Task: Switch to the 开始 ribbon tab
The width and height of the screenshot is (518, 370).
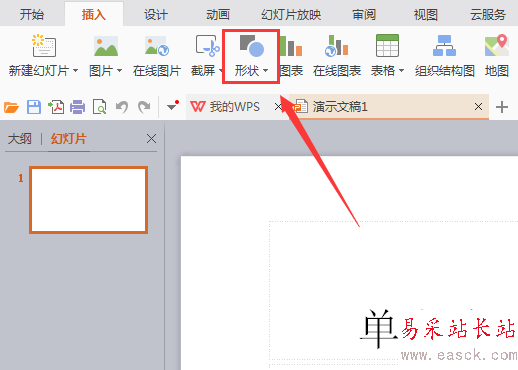Action: tap(32, 15)
